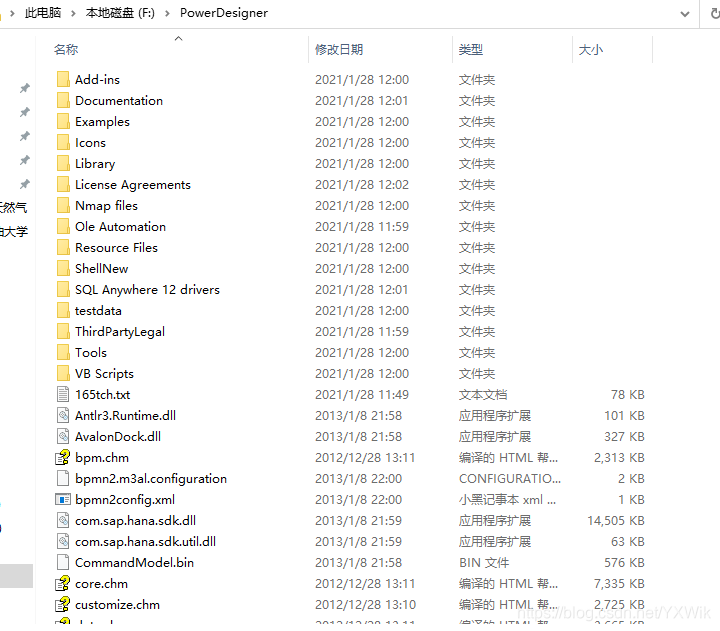The image size is (720, 631).
Task: Click the 7,335 KB size value
Action: pos(619,584)
